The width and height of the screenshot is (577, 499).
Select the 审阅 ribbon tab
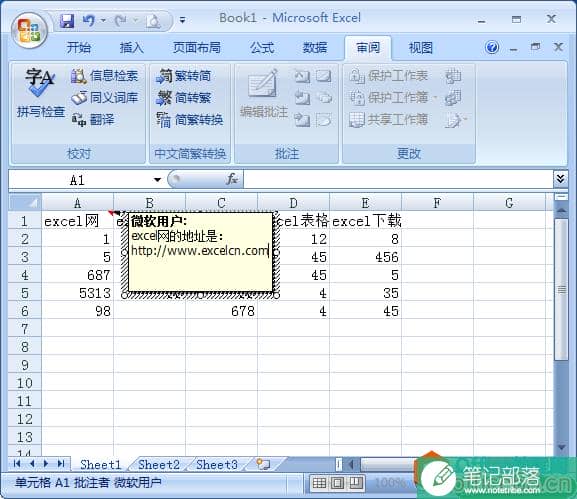pyautogui.click(x=368, y=47)
